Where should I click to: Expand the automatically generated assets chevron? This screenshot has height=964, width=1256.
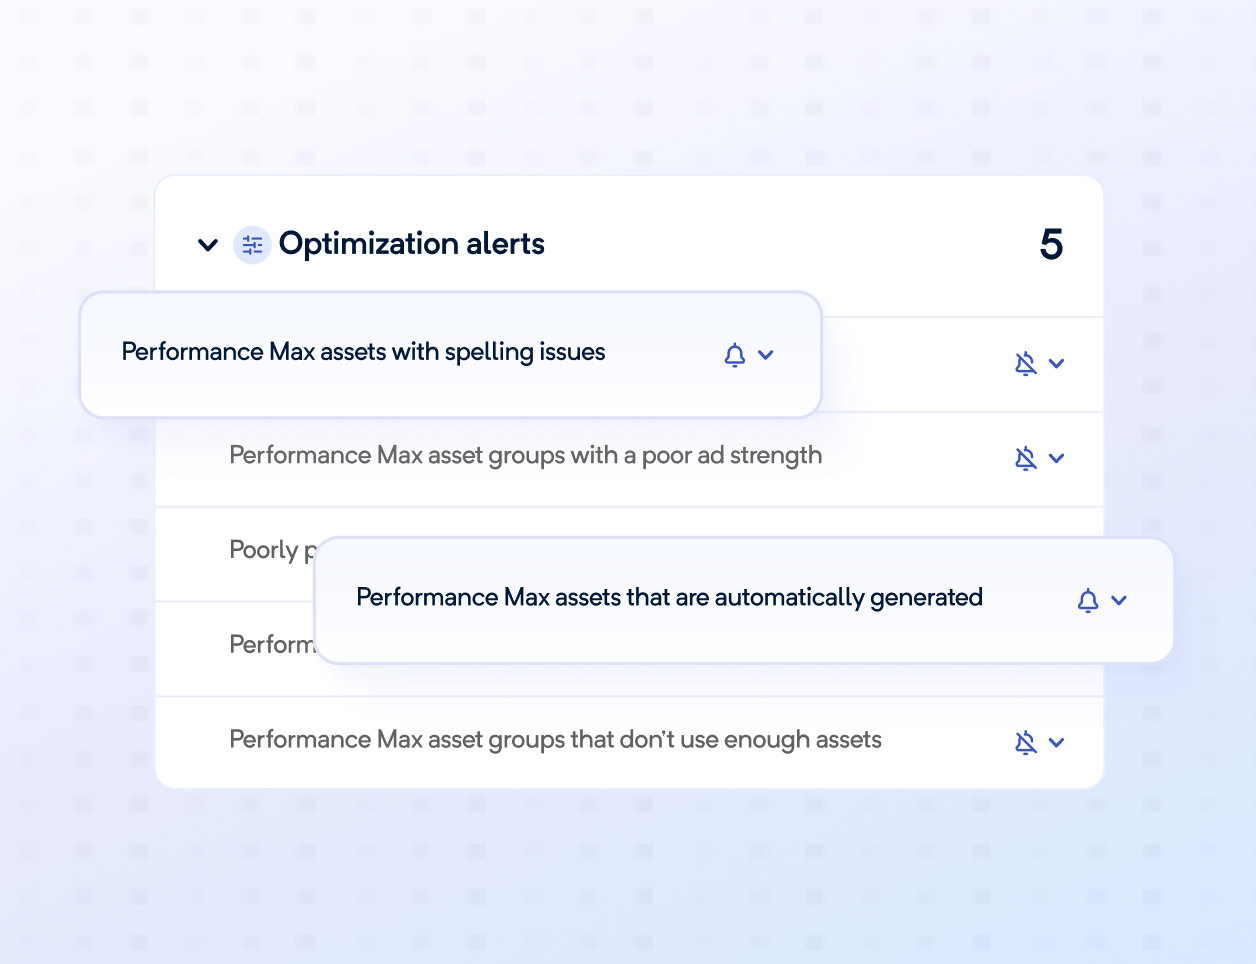tap(1119, 601)
